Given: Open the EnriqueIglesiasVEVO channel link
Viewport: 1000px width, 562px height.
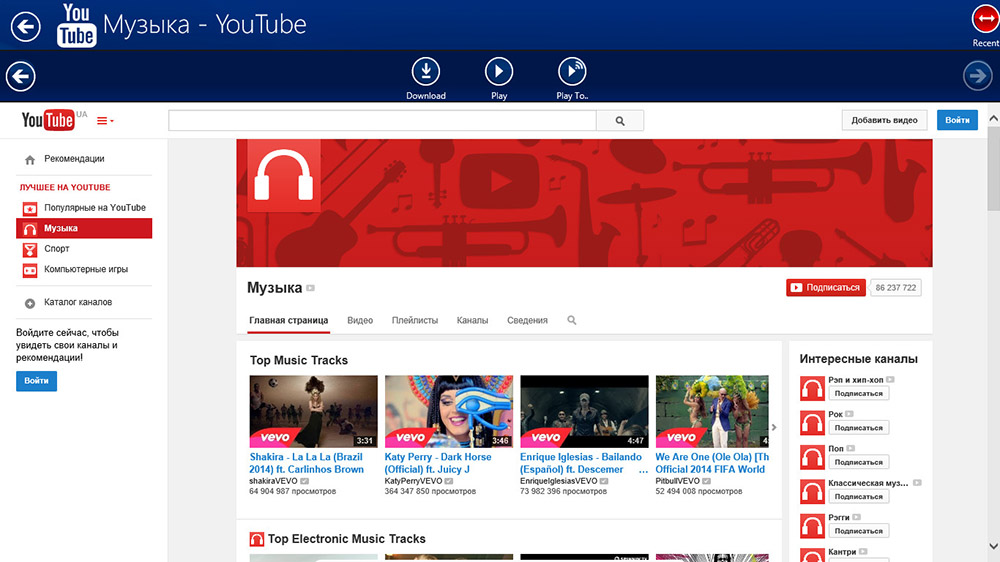Looking at the screenshot, I should tap(559, 481).
